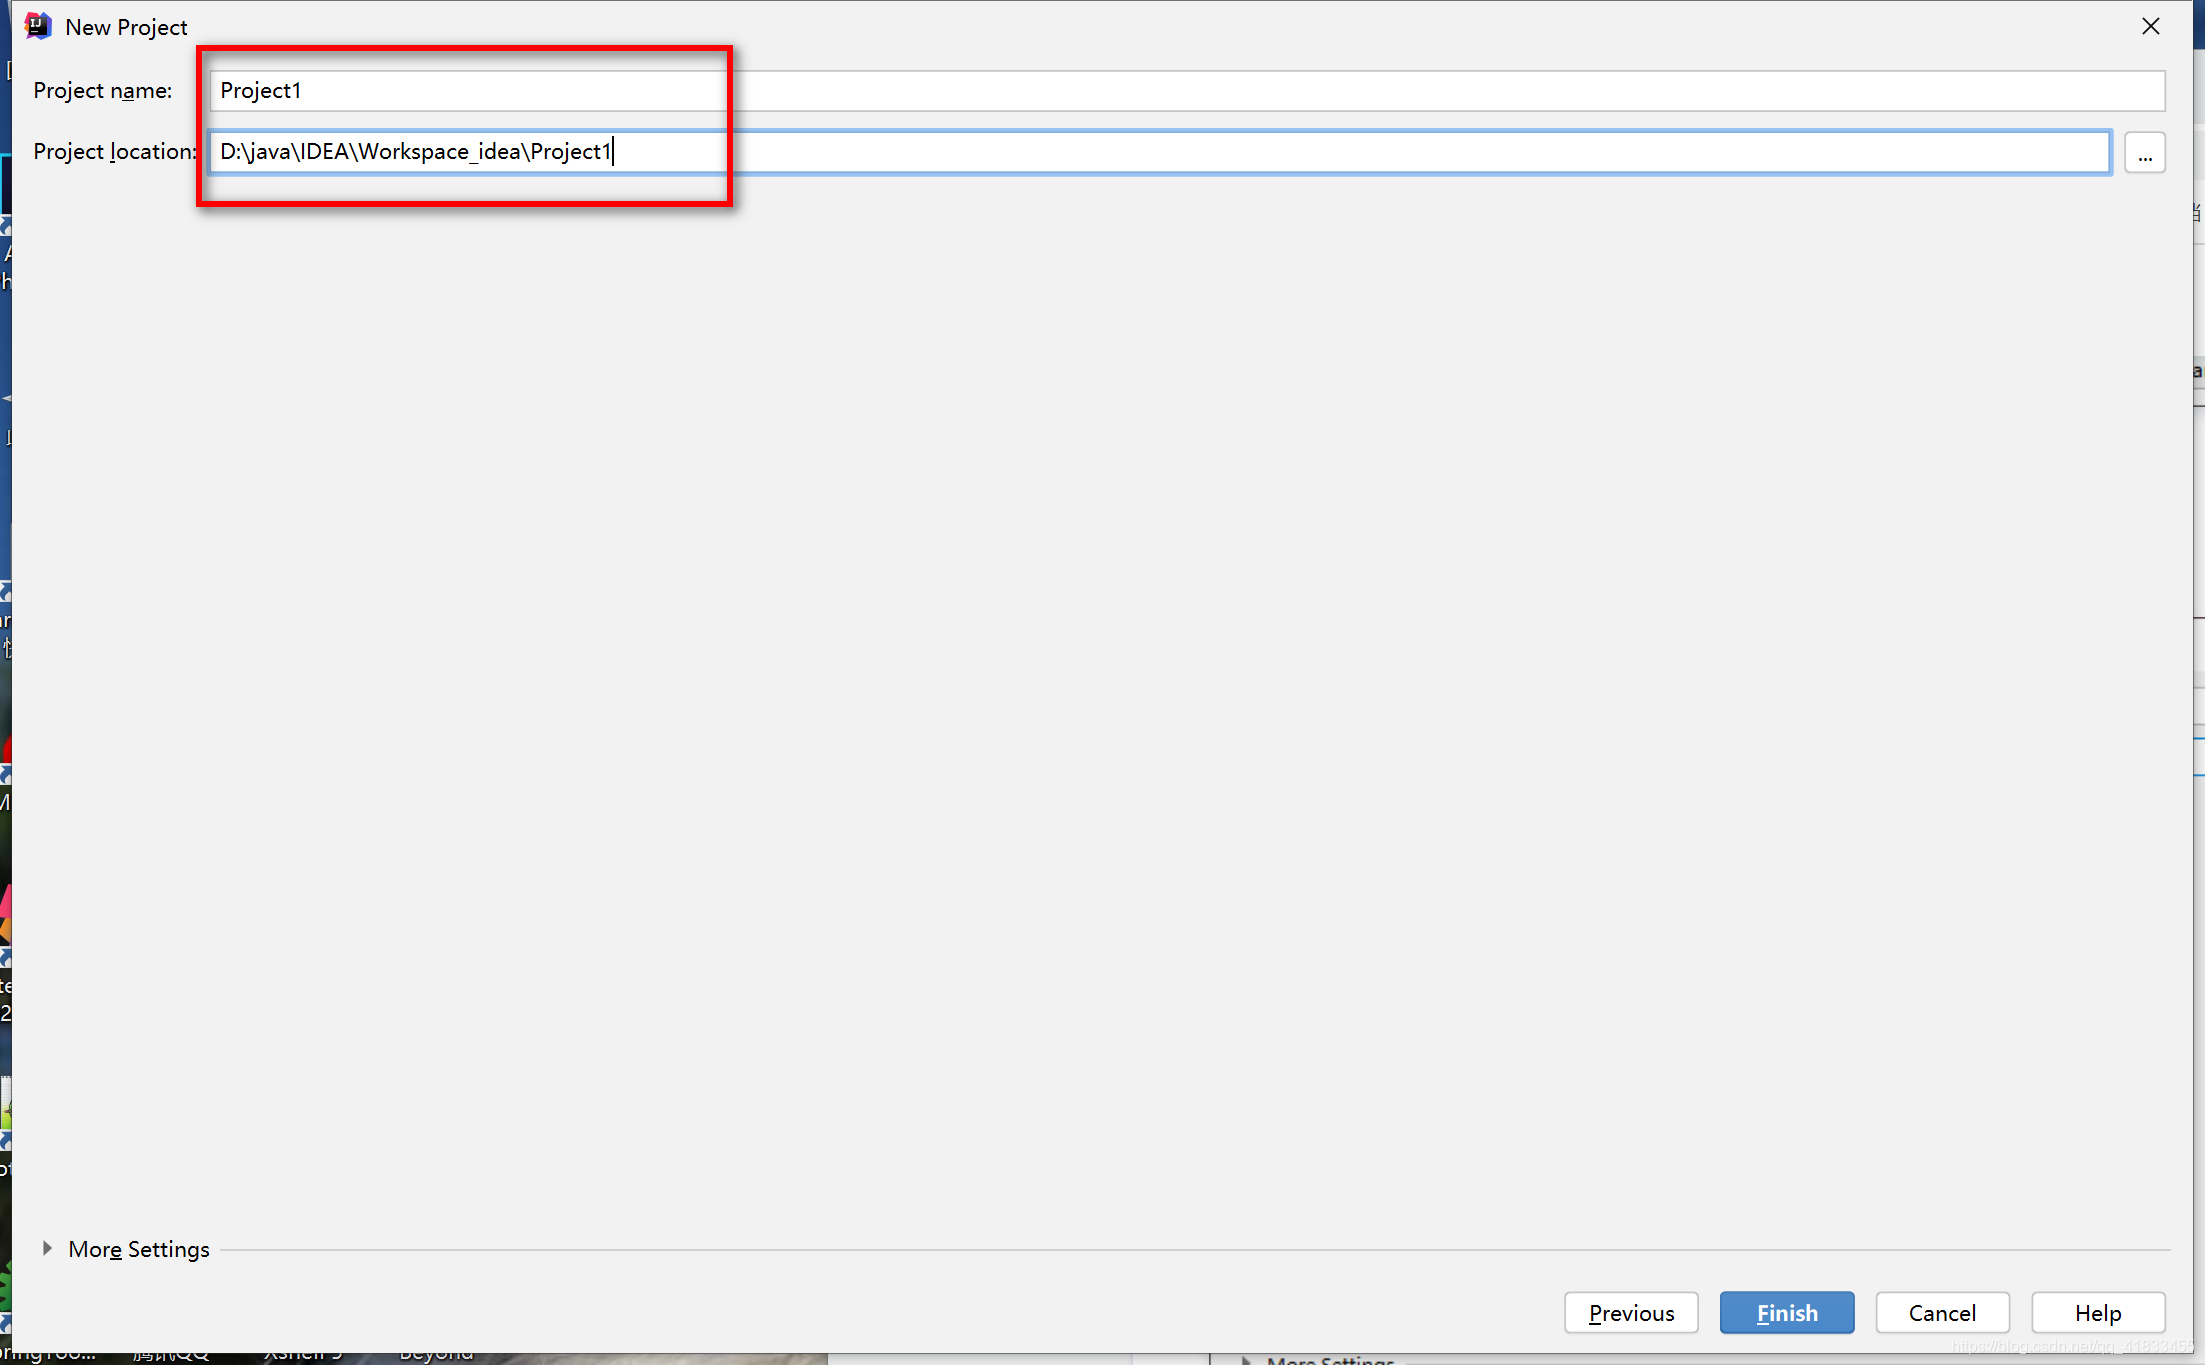Open the browse "..." button for project location

coord(2145,153)
